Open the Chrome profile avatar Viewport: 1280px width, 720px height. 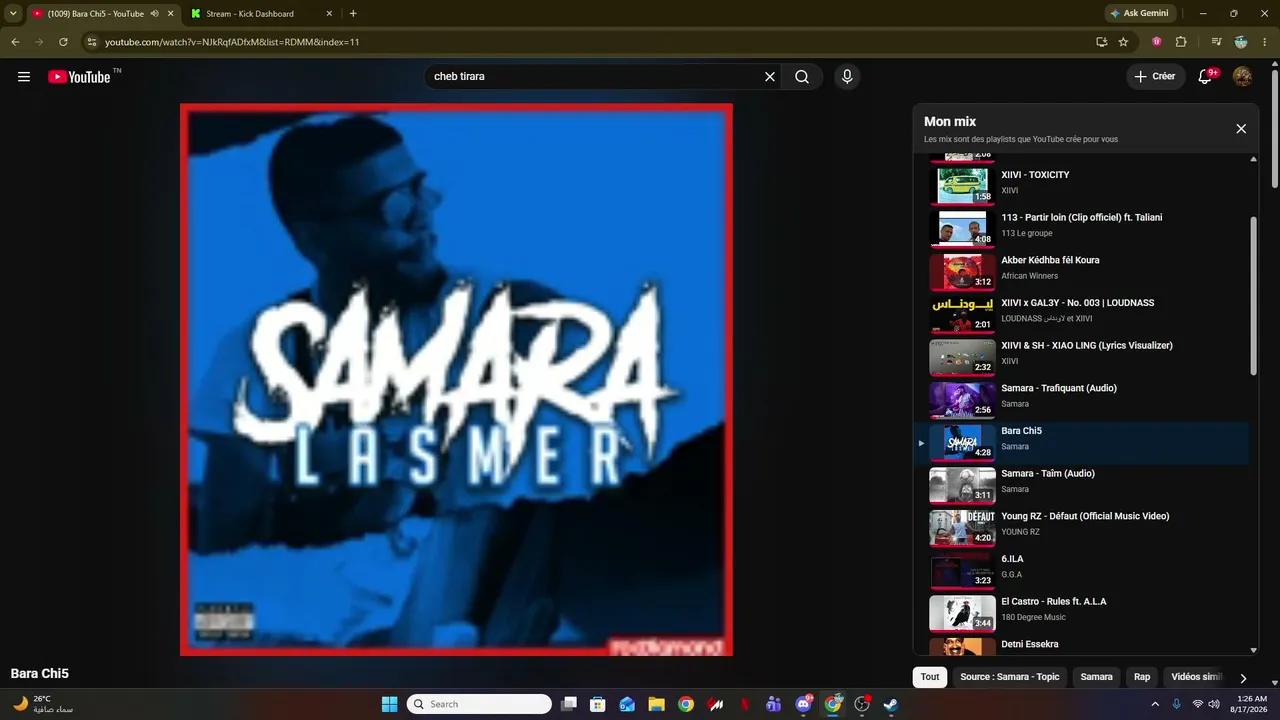tap(1241, 42)
